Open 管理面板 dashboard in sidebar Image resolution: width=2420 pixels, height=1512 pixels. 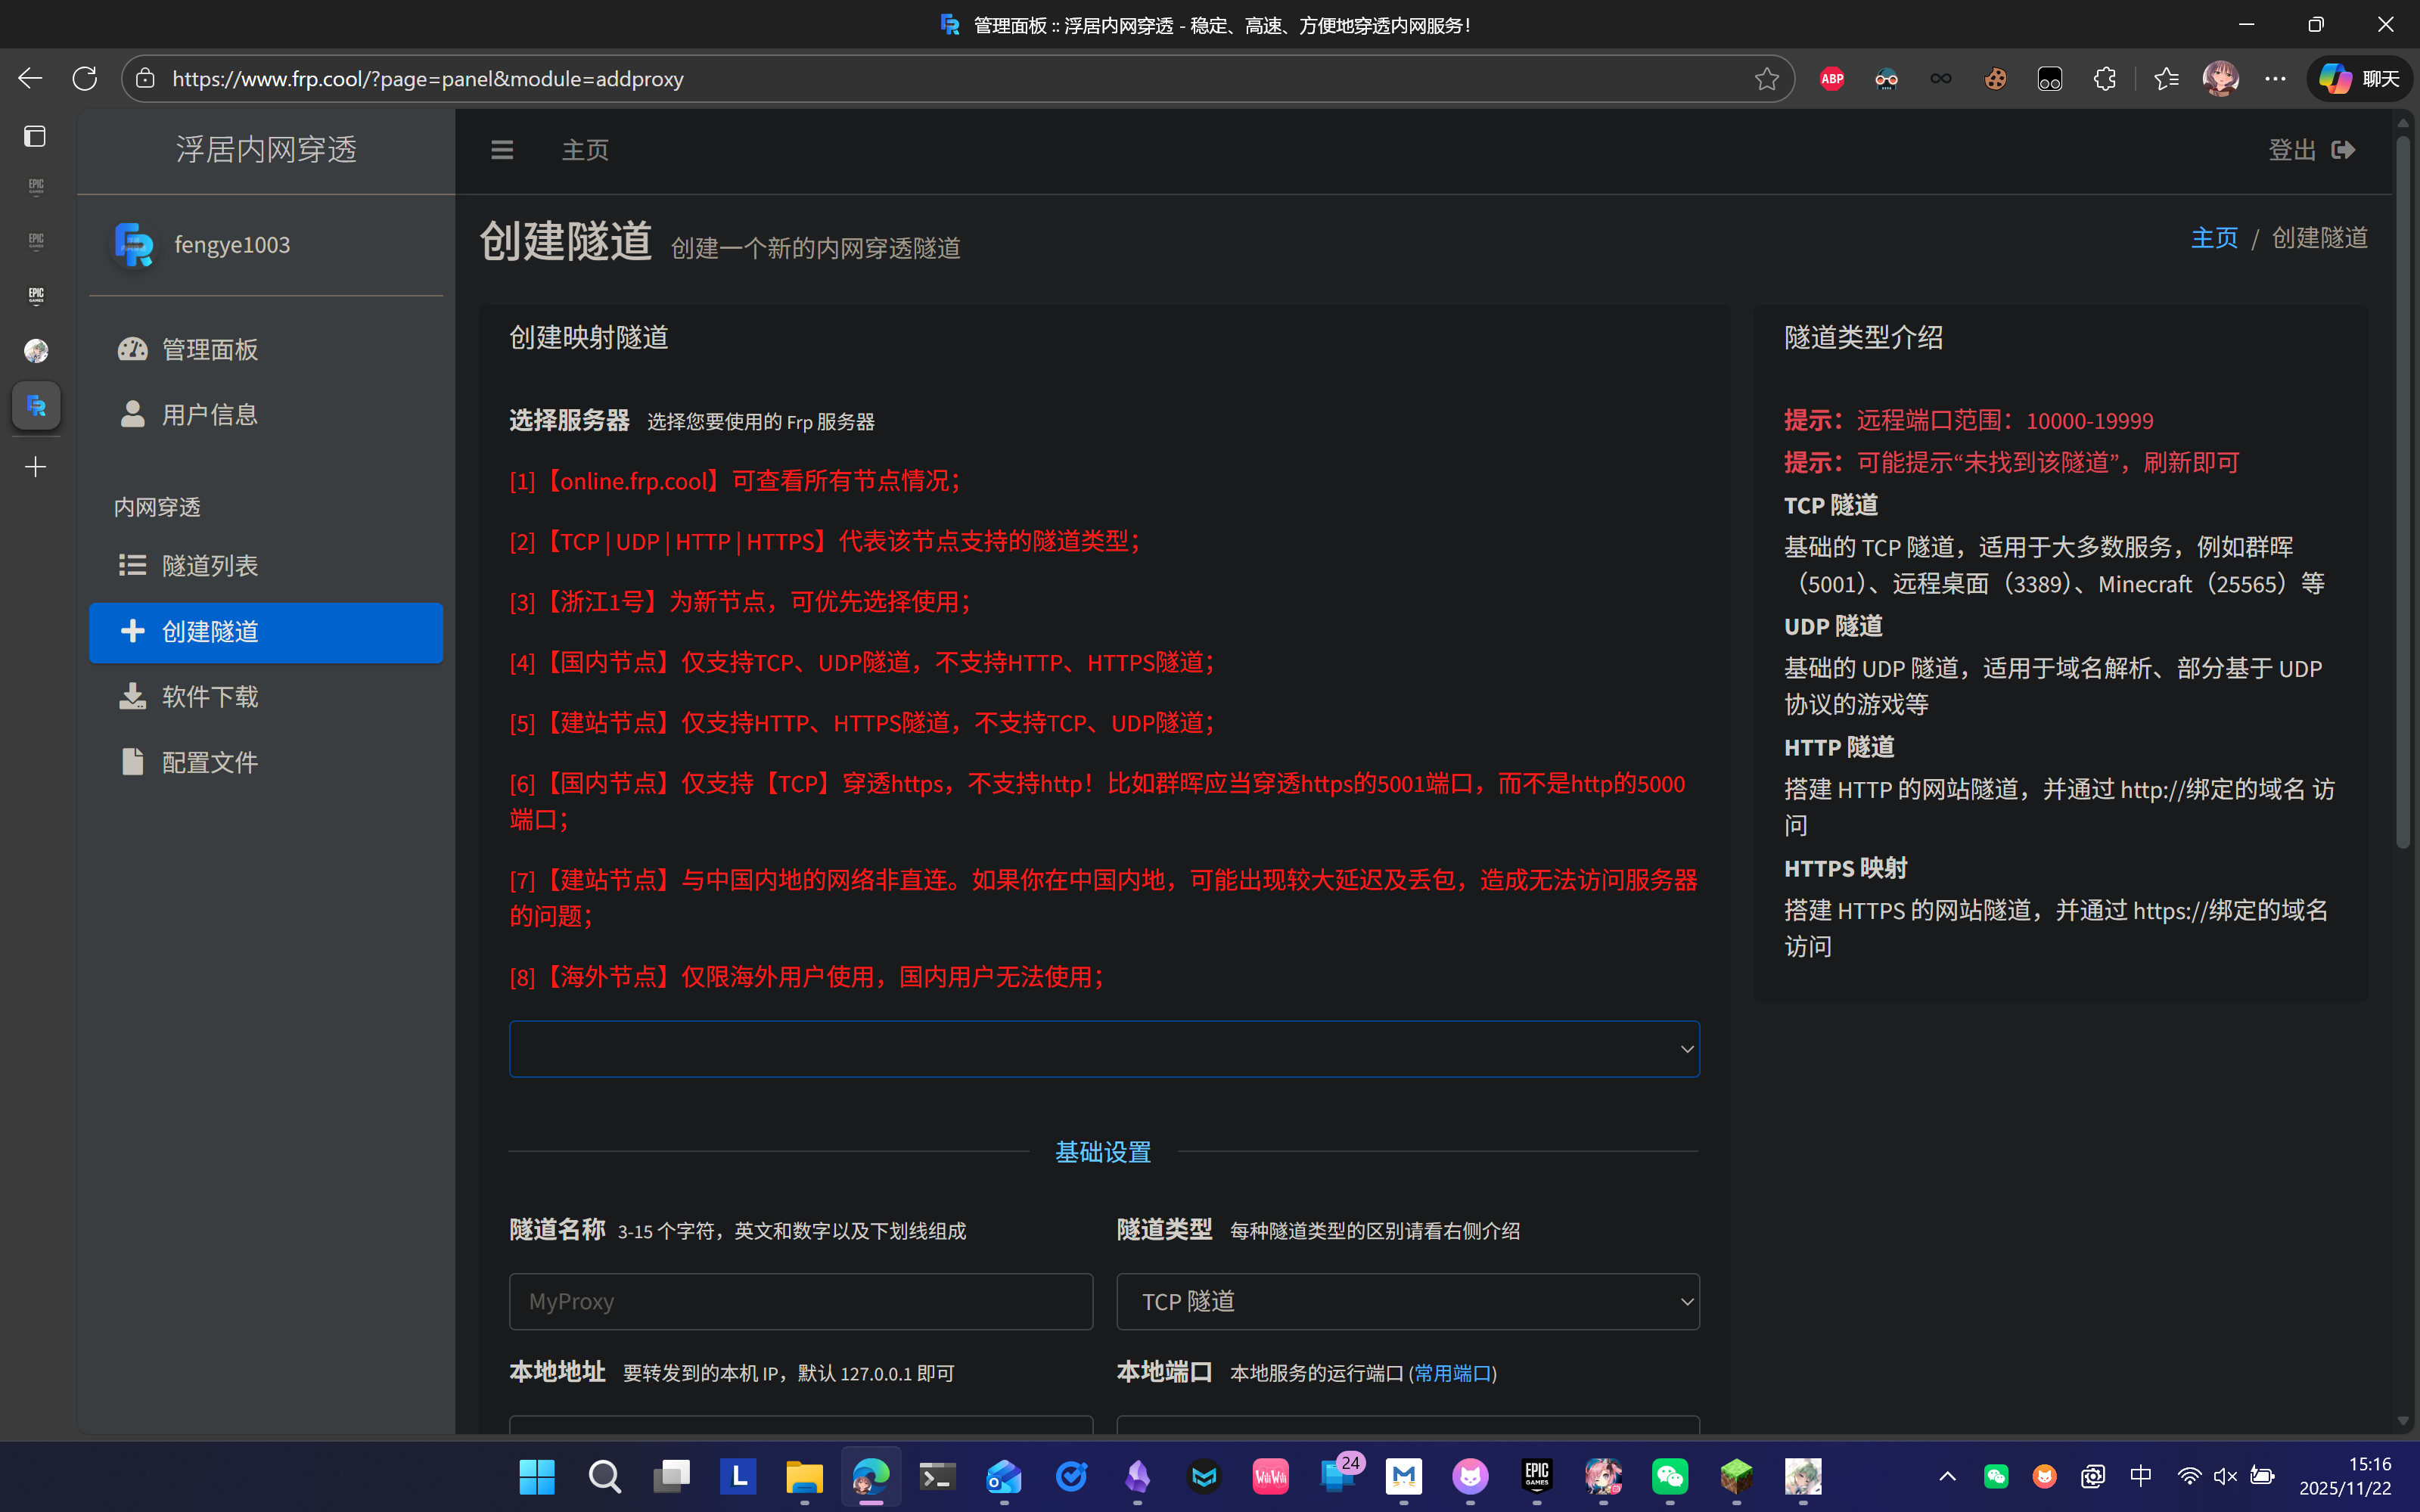point(210,349)
